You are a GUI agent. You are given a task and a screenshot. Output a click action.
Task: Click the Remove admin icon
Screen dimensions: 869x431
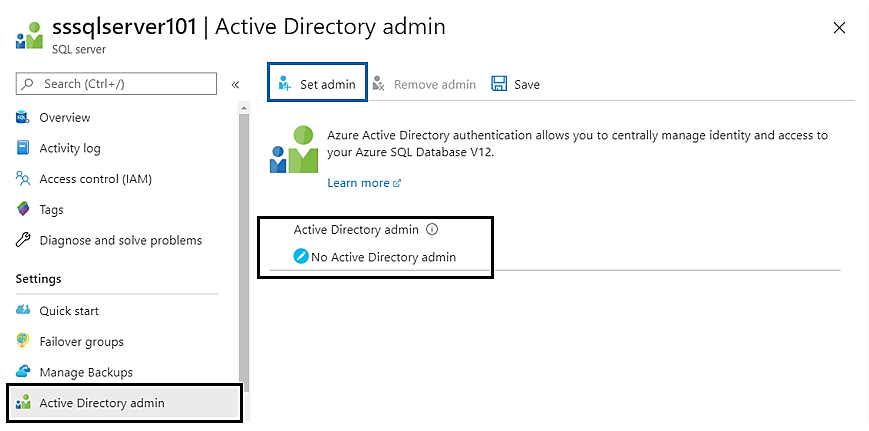379,84
